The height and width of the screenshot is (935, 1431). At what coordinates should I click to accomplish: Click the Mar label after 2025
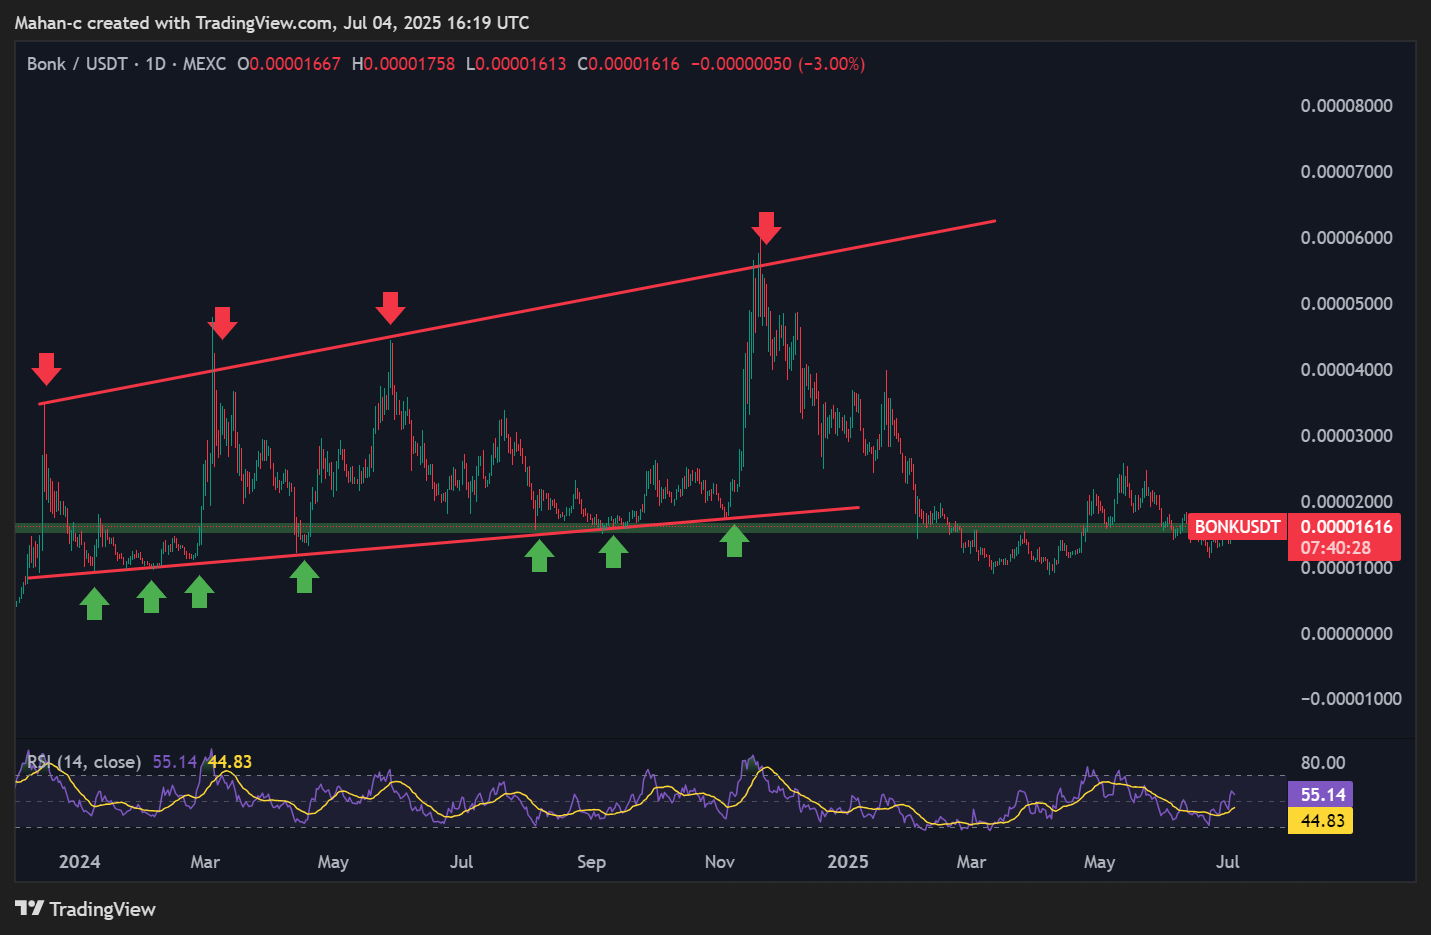(x=971, y=862)
